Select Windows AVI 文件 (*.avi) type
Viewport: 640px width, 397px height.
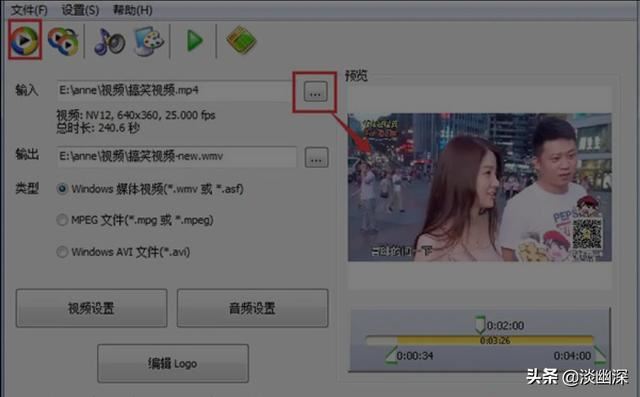click(x=123, y=252)
